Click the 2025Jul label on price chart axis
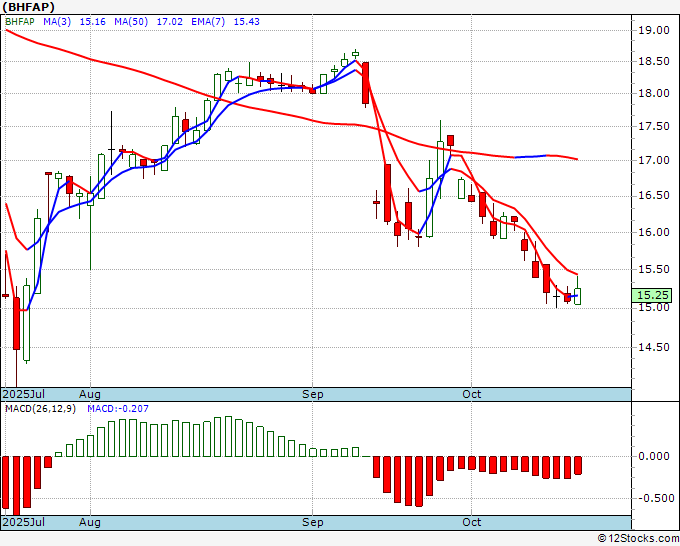Viewport: 680px width, 546px height. [x=24, y=394]
